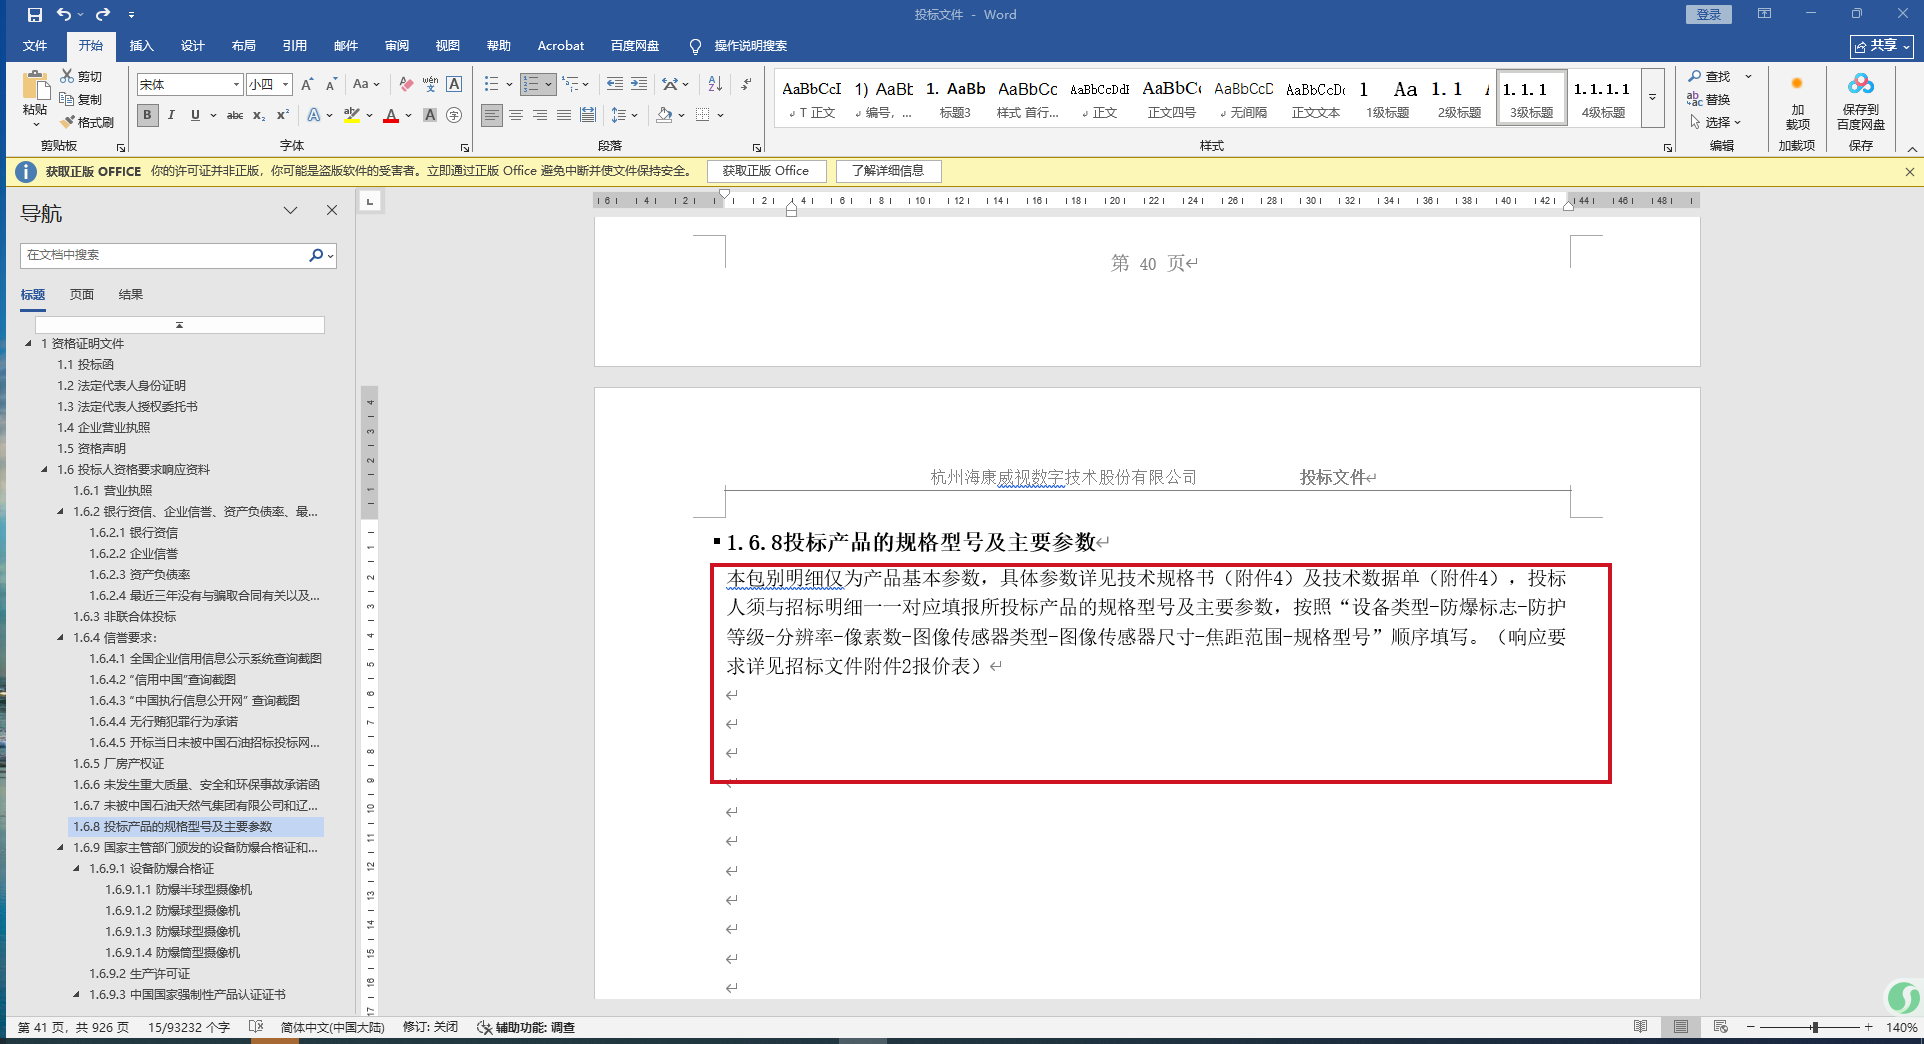Switch to web layout view in status bar

tap(1721, 1027)
